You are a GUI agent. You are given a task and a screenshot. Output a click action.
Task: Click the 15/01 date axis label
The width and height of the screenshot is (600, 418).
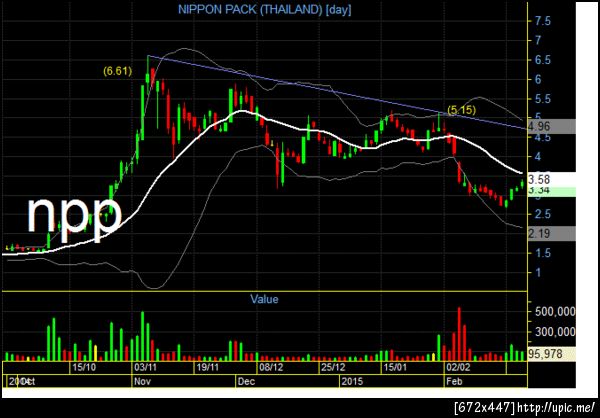tap(395, 368)
